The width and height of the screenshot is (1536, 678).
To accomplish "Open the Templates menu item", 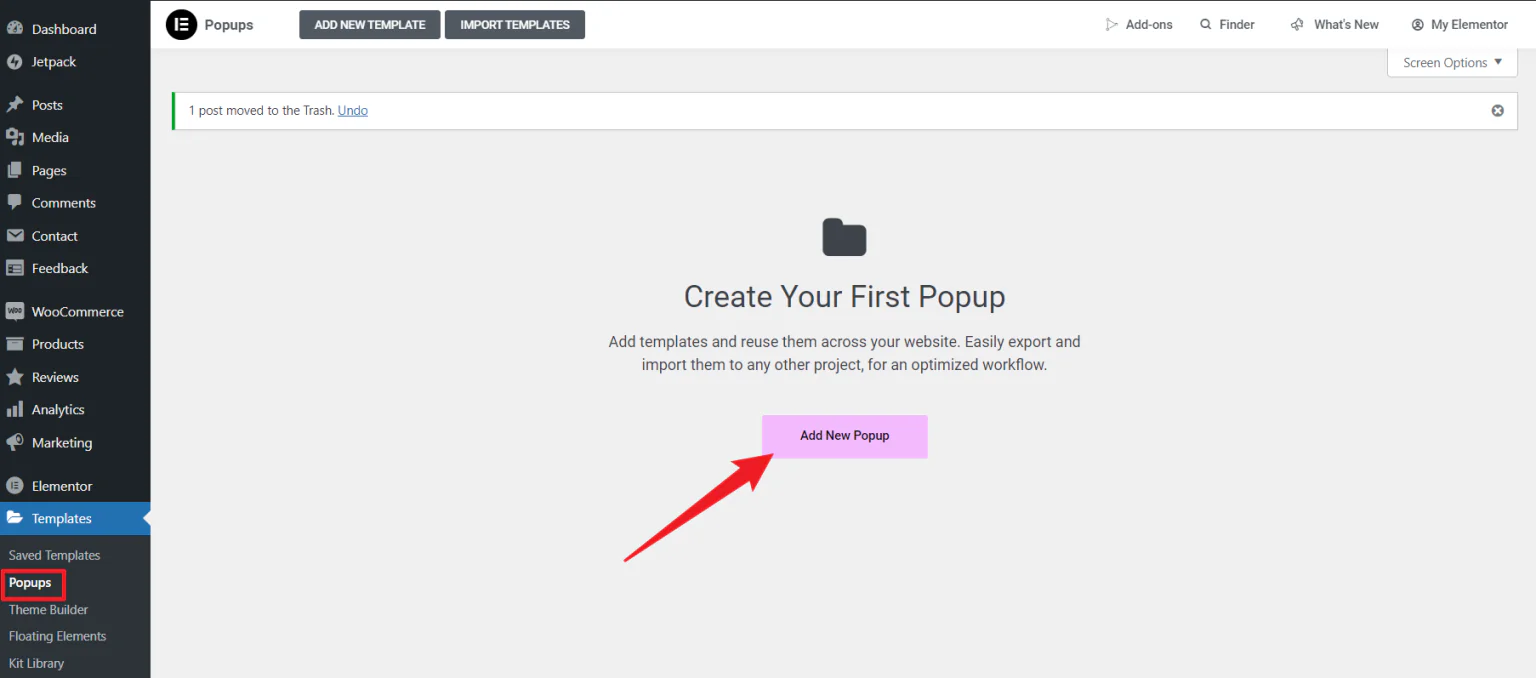I will 75,518.
